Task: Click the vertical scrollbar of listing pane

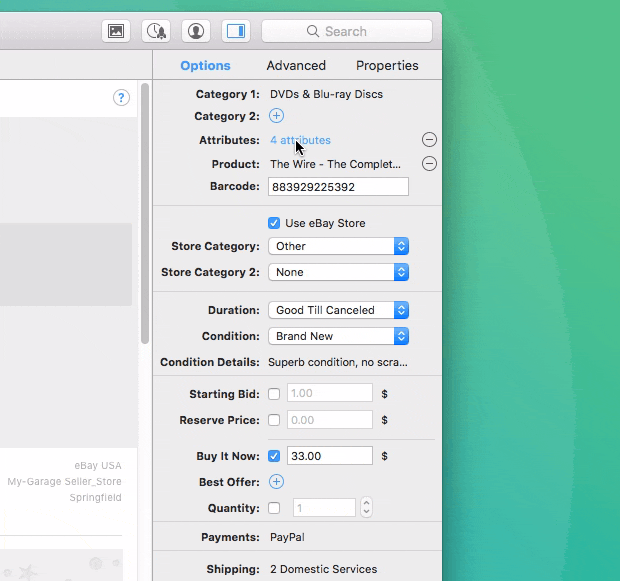Action: click(x=145, y=214)
